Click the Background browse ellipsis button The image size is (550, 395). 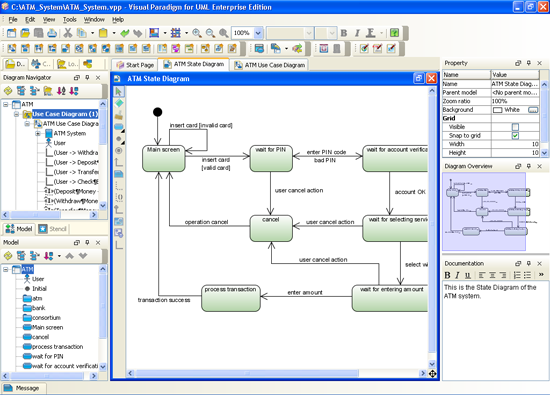pos(533,110)
